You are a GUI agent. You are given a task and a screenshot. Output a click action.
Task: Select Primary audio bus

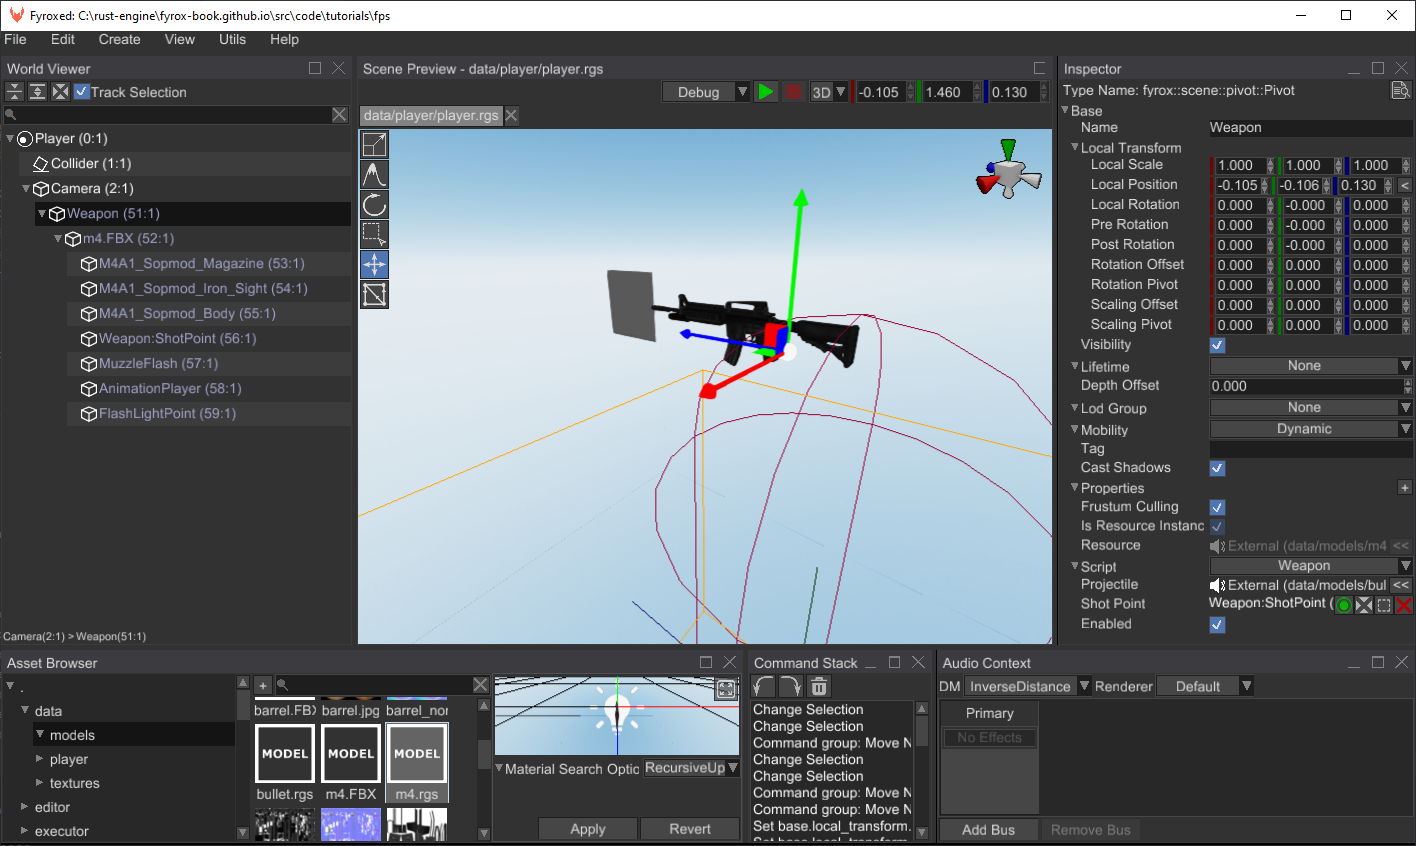990,713
